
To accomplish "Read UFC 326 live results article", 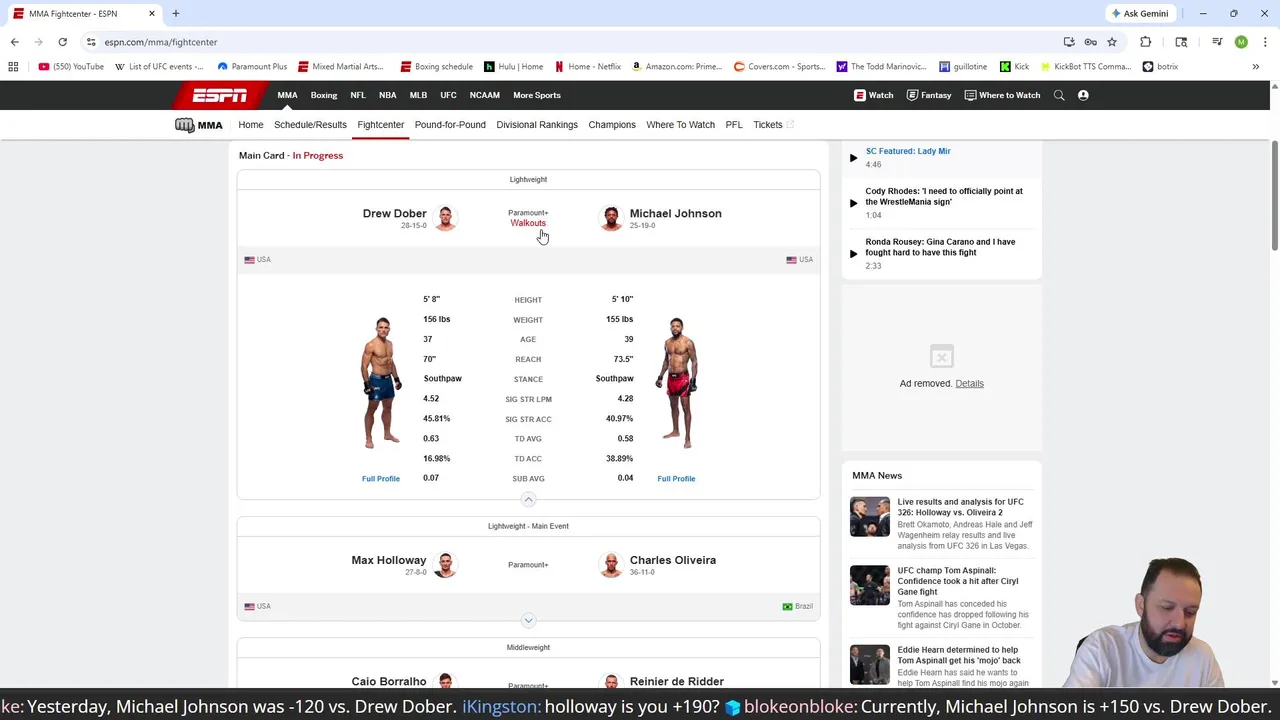I will point(960,507).
